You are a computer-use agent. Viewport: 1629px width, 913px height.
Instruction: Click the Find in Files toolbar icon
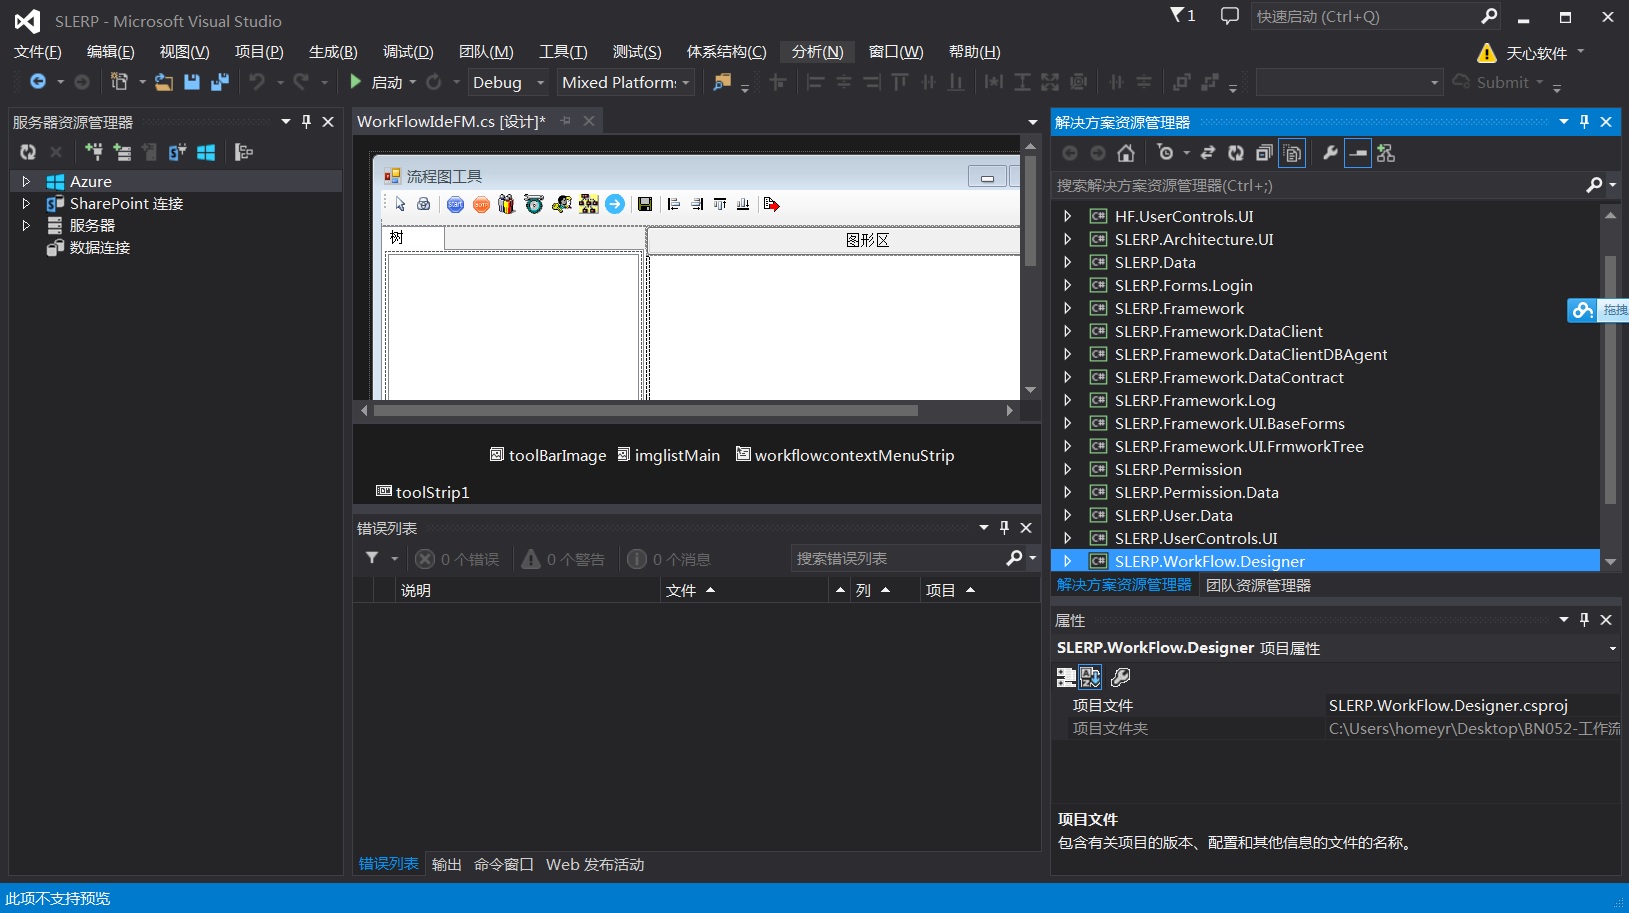721,82
